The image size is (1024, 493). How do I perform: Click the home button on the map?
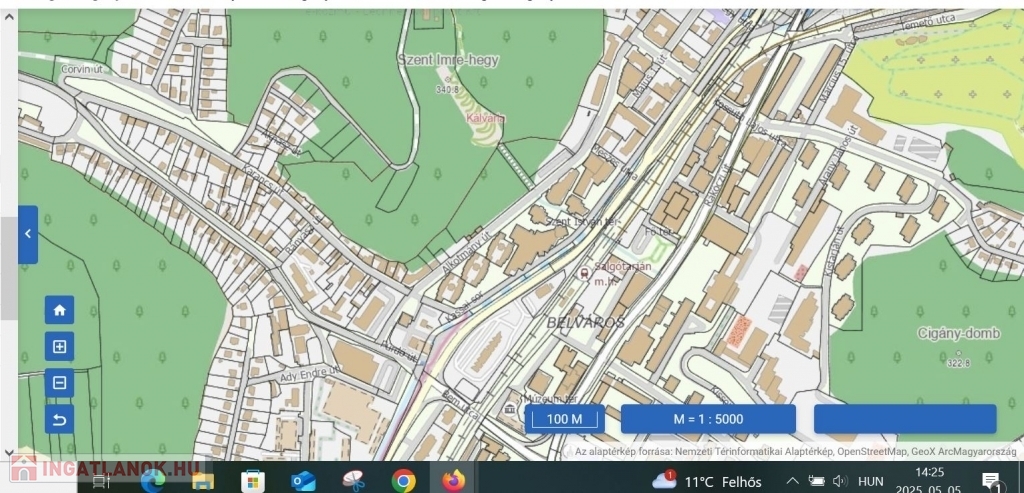59,310
